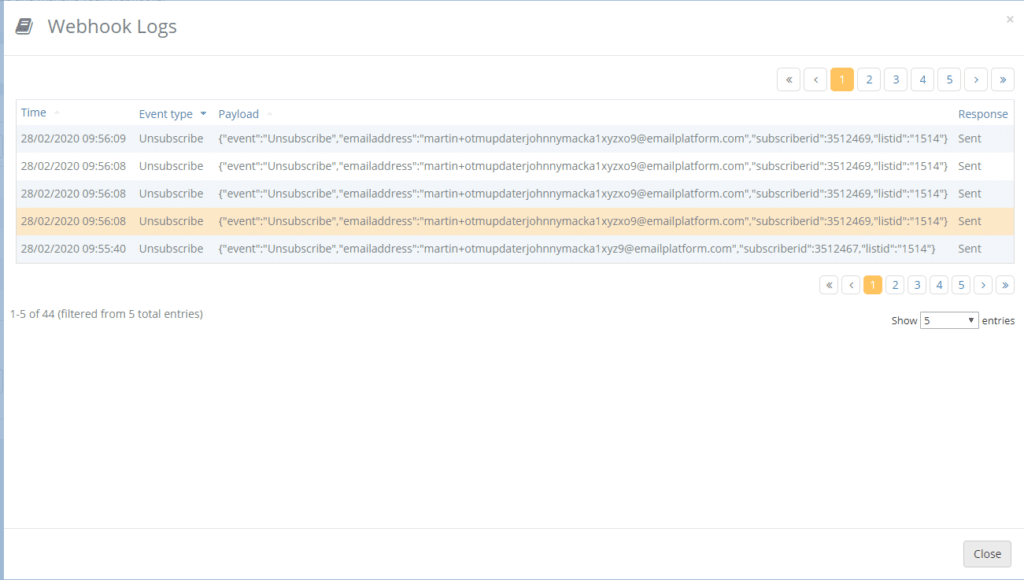Select page 1 in top pagination
Viewport: 1024px width, 580px height.
tap(842, 80)
